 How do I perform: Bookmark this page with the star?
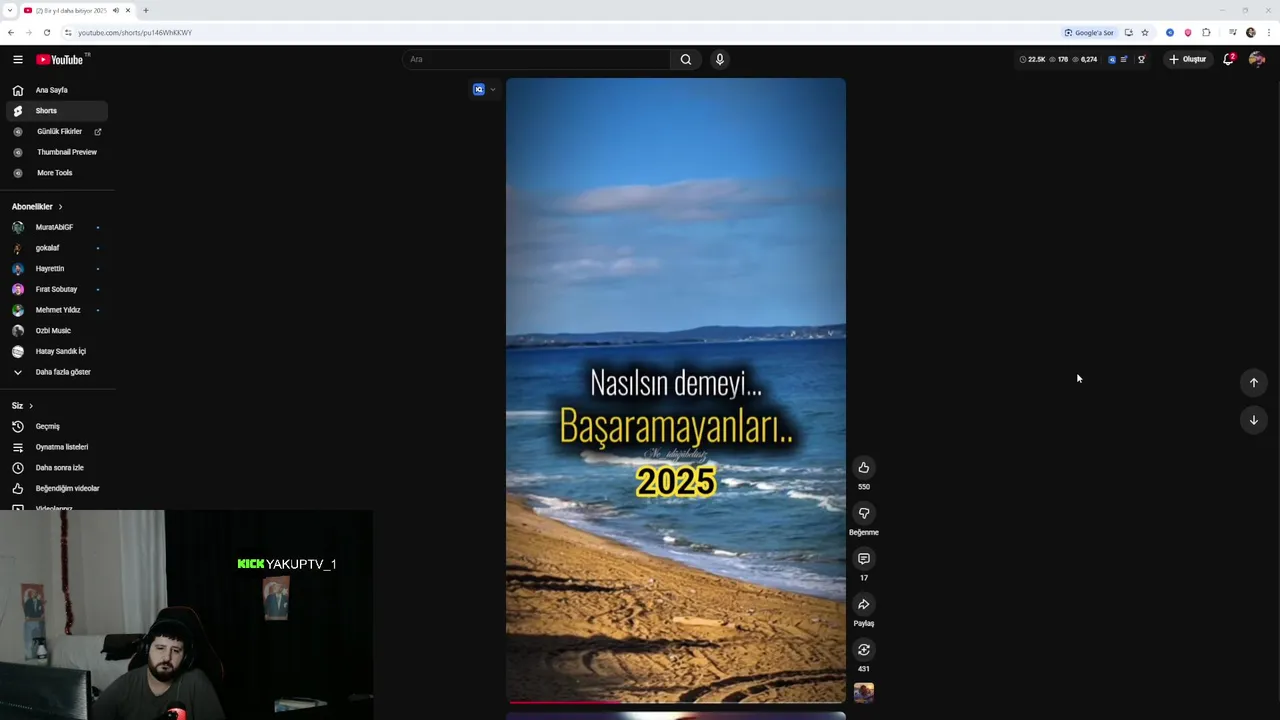[1145, 32]
